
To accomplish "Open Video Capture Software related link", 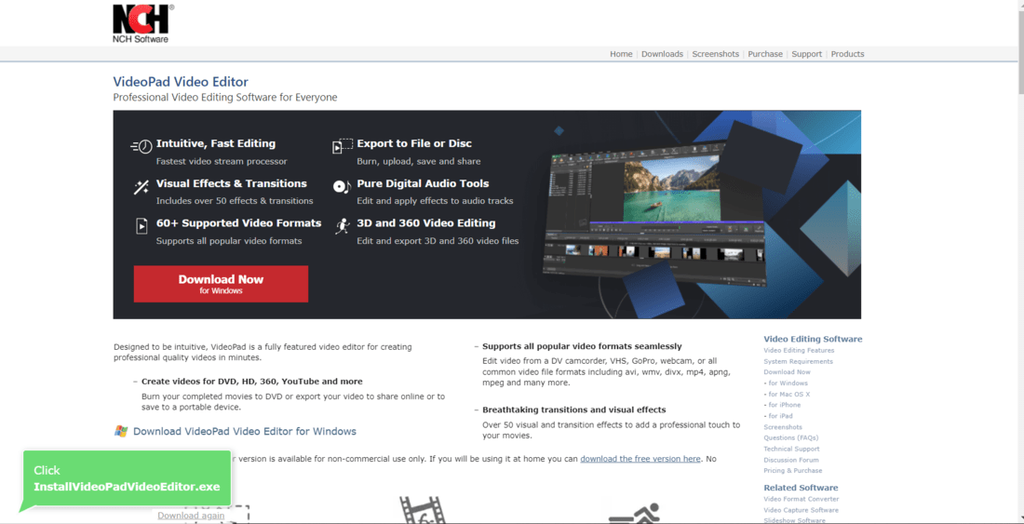I will pos(801,510).
